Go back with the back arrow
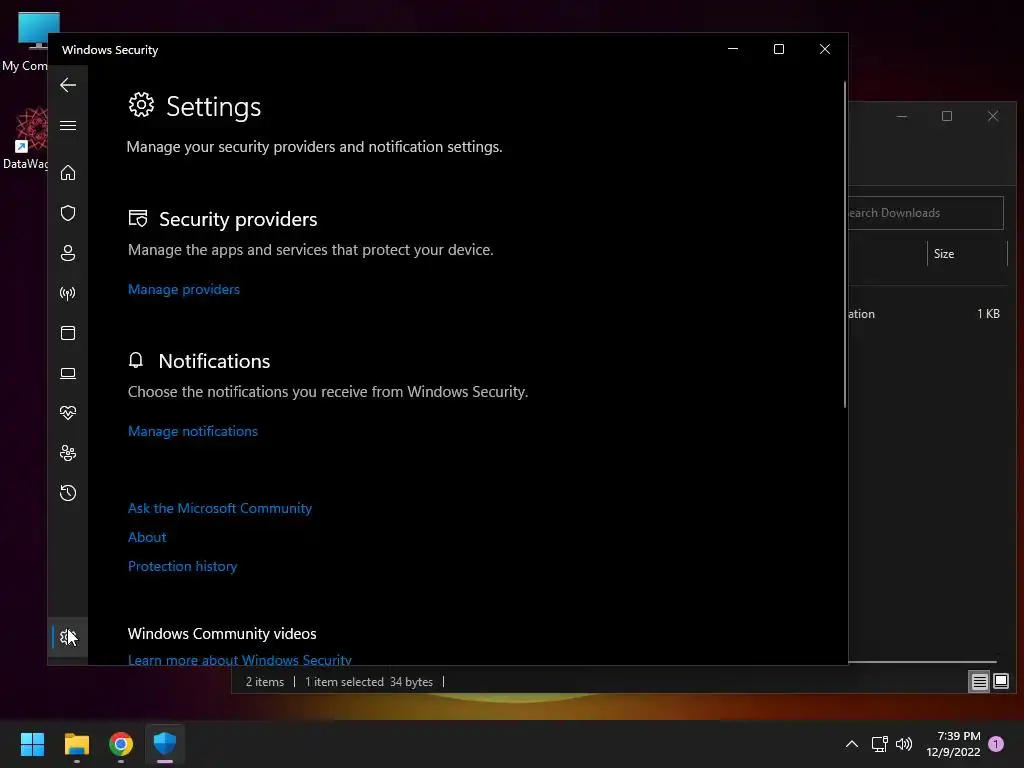The image size is (1024, 768). pos(68,85)
